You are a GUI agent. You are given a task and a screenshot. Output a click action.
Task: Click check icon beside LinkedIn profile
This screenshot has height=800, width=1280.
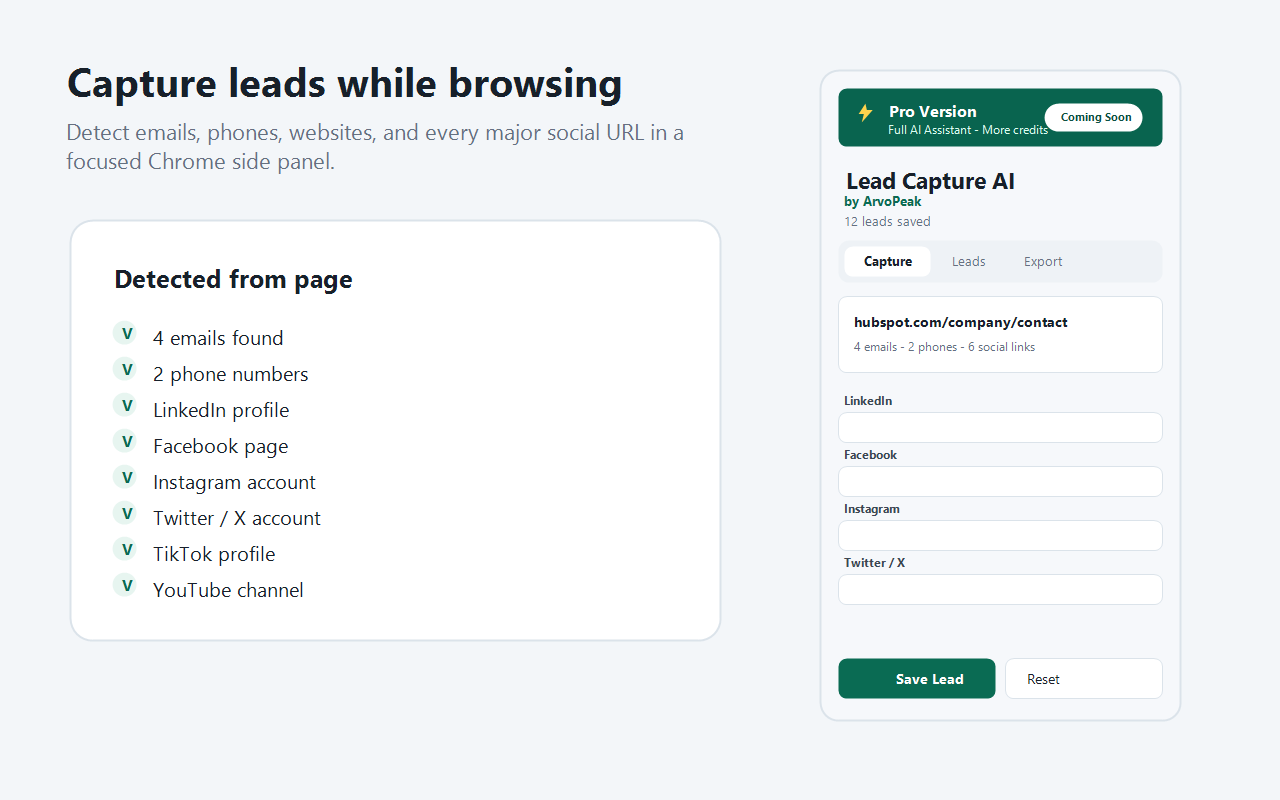pos(124,406)
